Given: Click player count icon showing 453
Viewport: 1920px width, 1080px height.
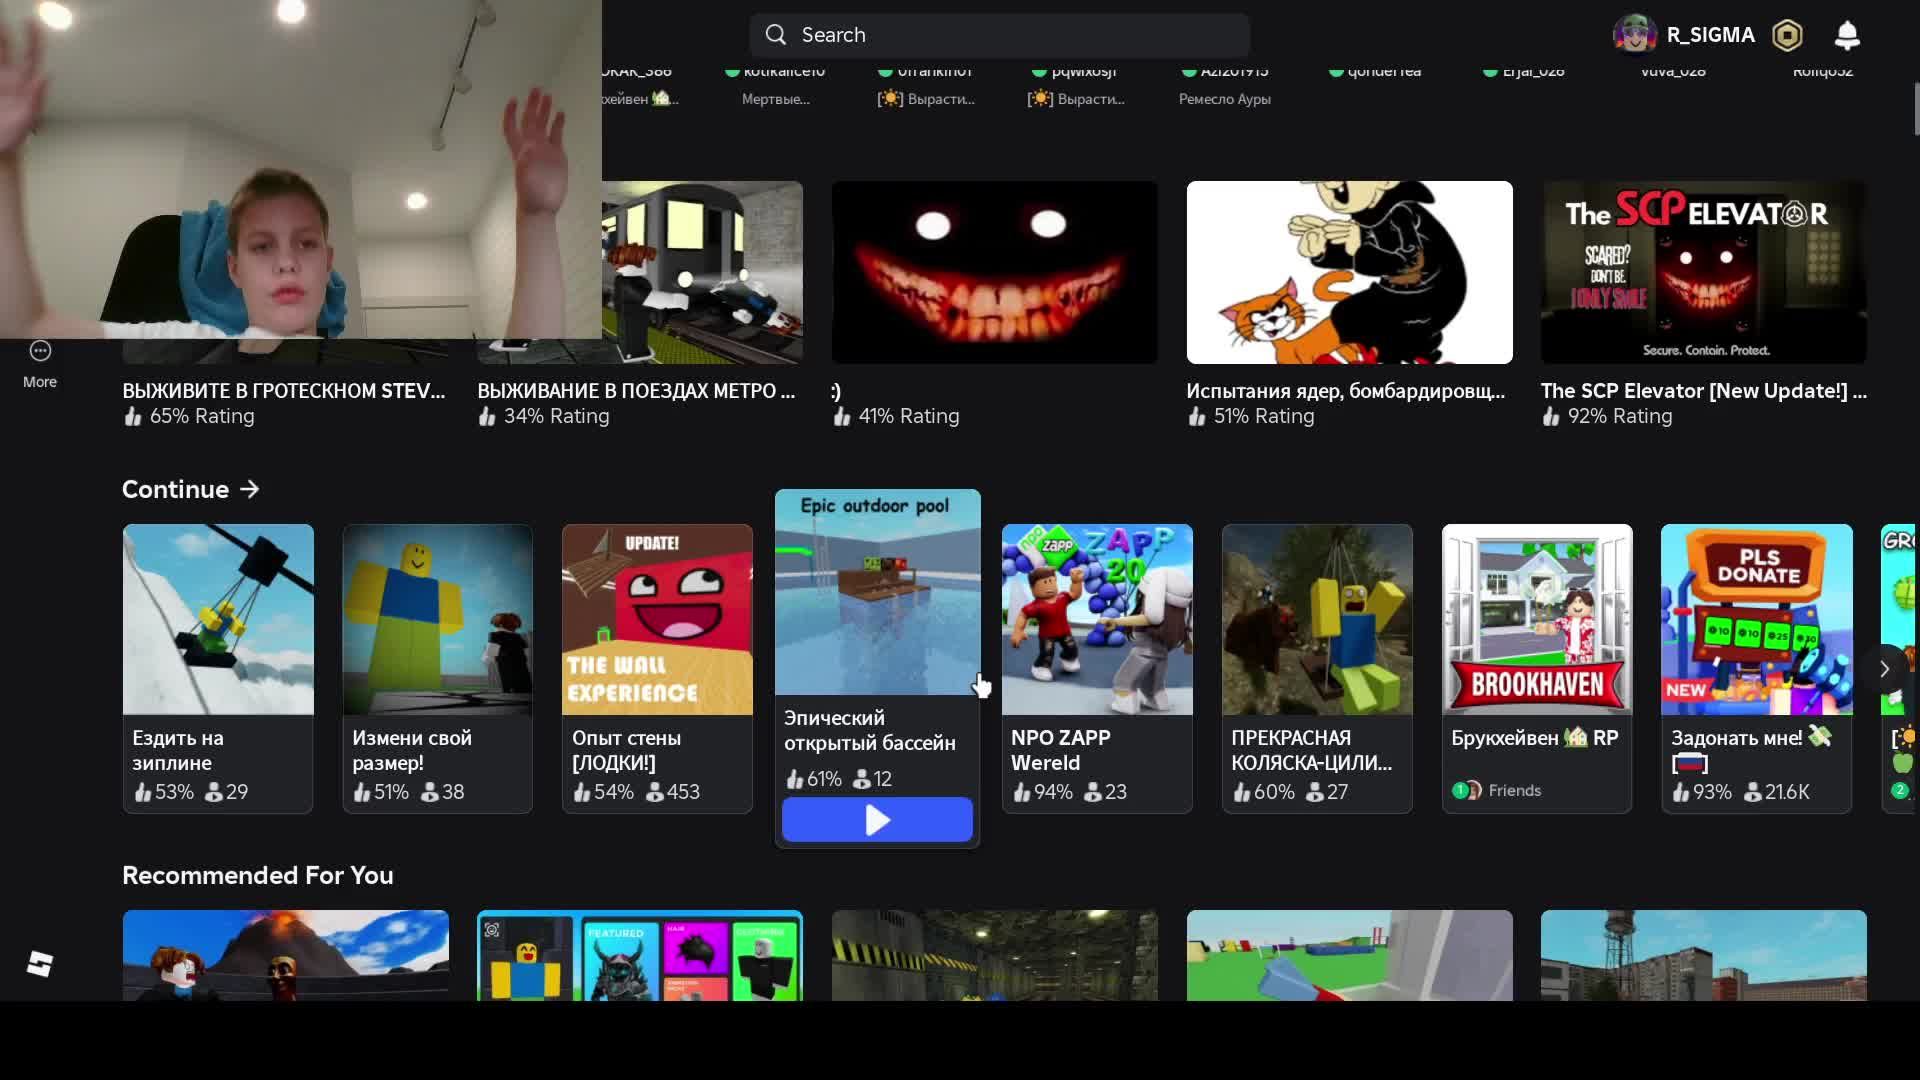Looking at the screenshot, I should point(655,792).
